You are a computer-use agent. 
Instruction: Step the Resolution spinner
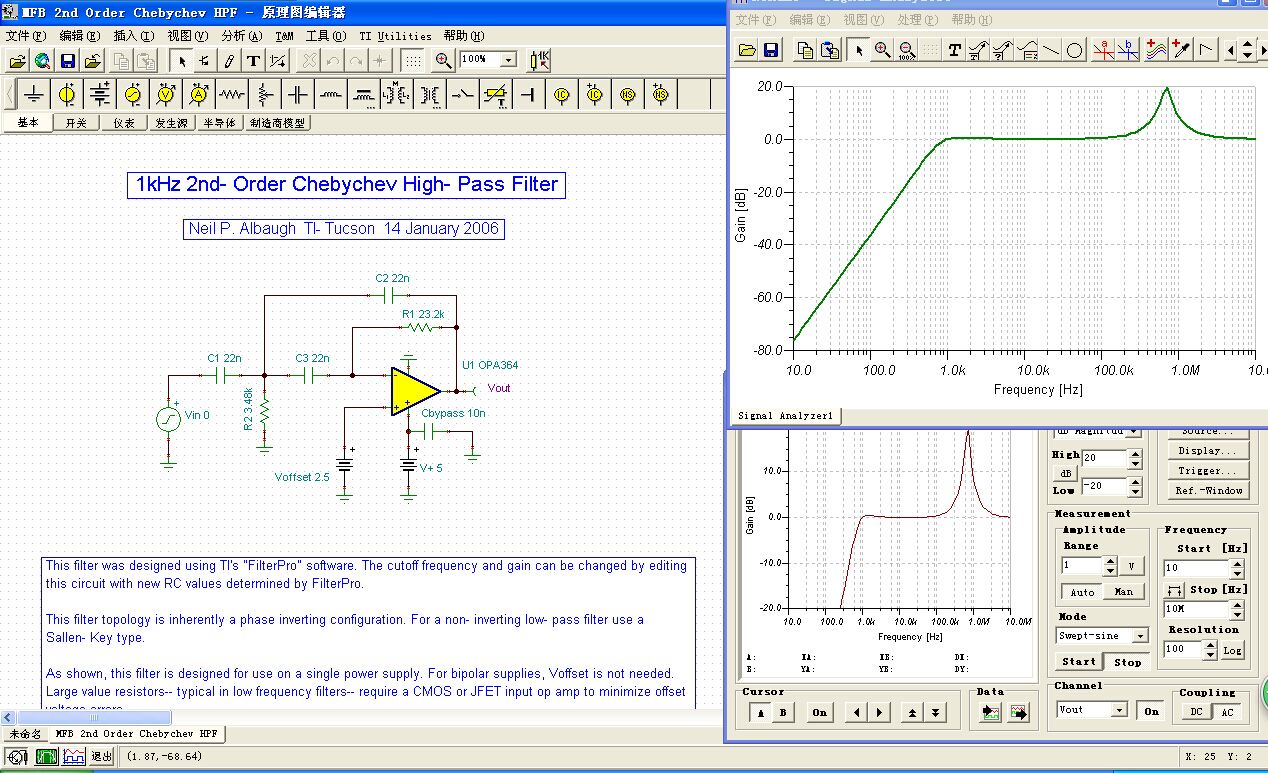pos(1210,650)
